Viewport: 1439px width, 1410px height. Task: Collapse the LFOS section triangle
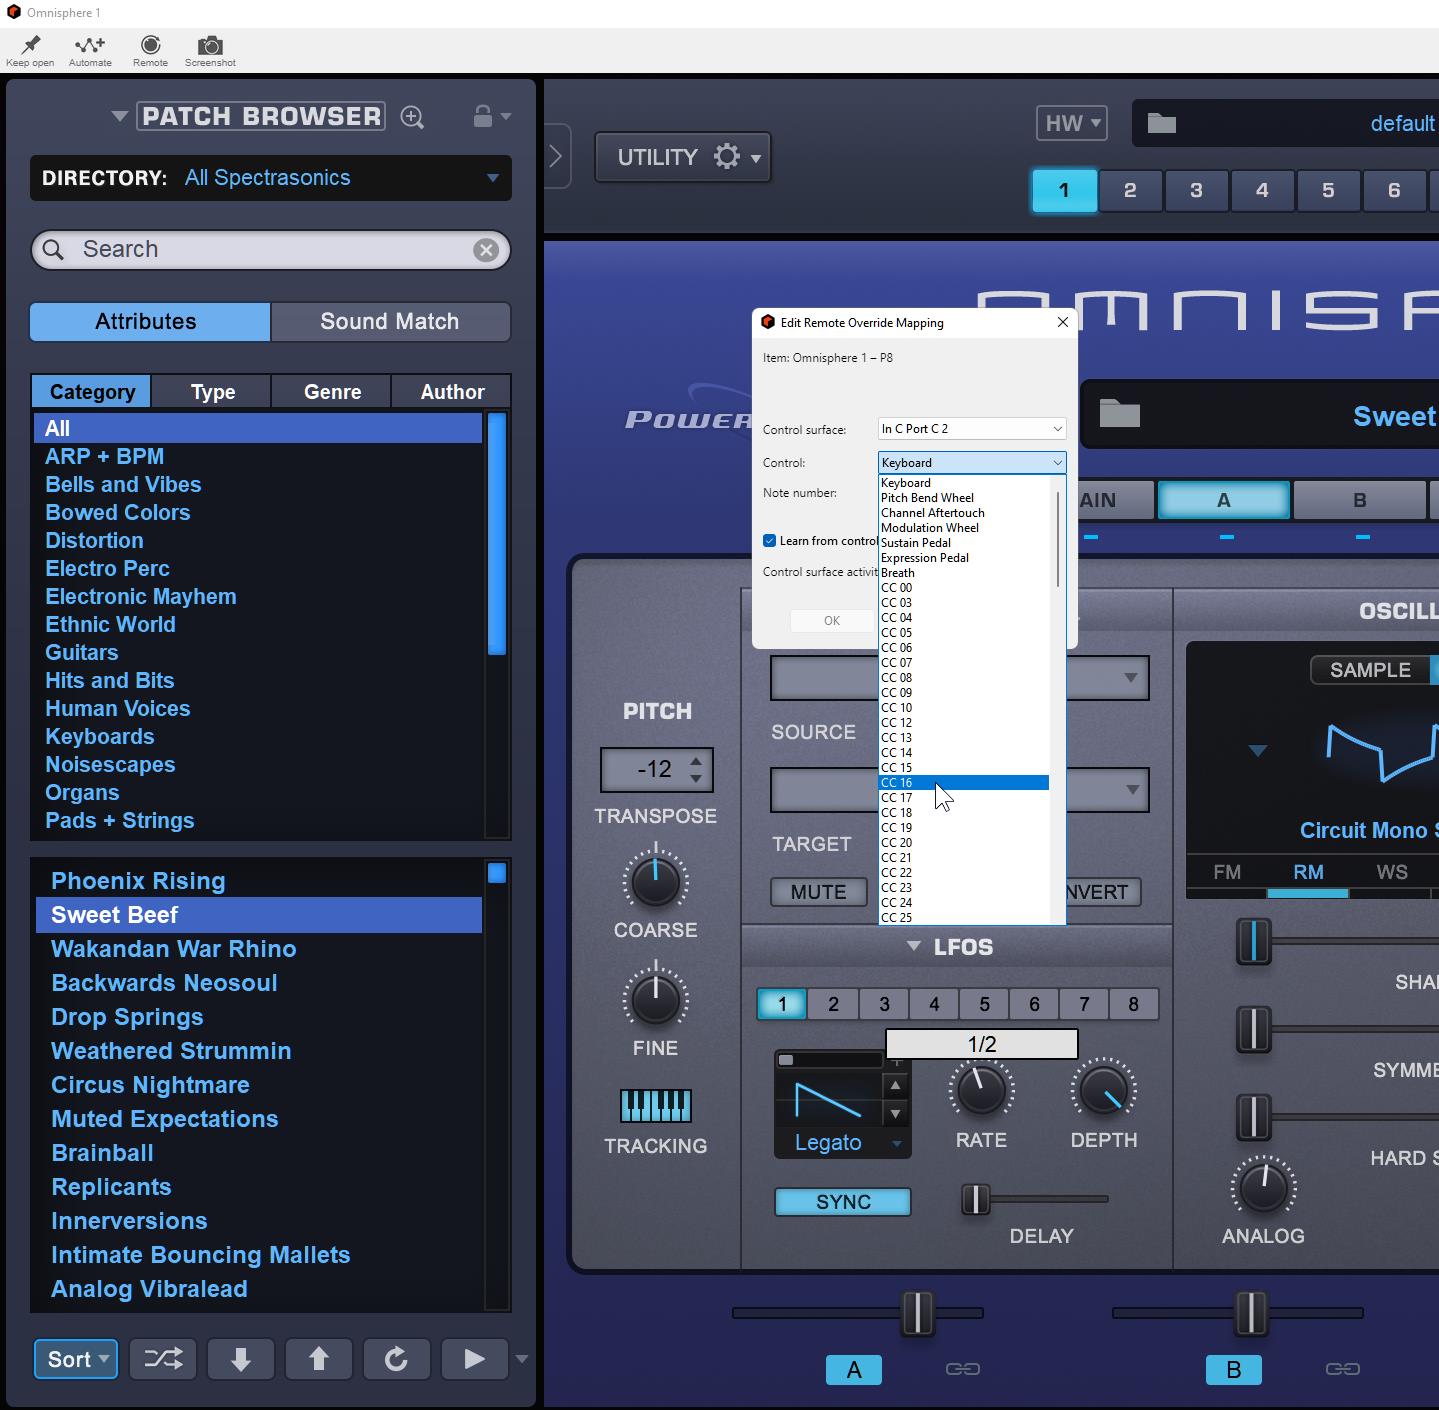tap(914, 946)
